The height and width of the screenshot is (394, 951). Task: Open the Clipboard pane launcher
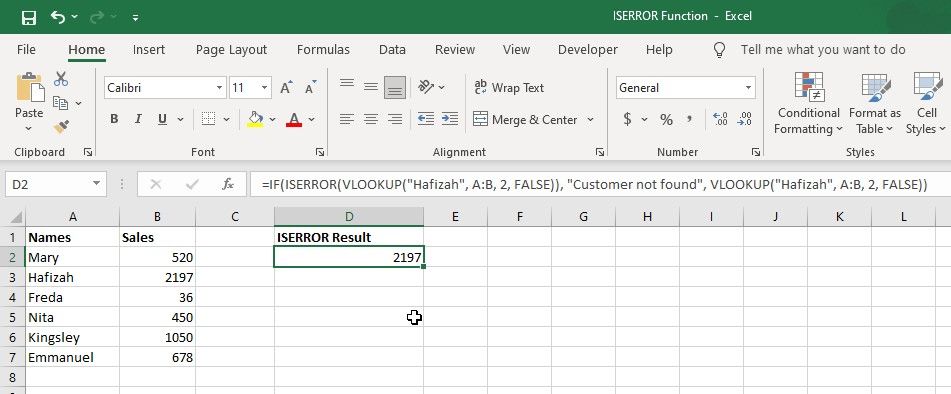pyautogui.click(x=88, y=152)
